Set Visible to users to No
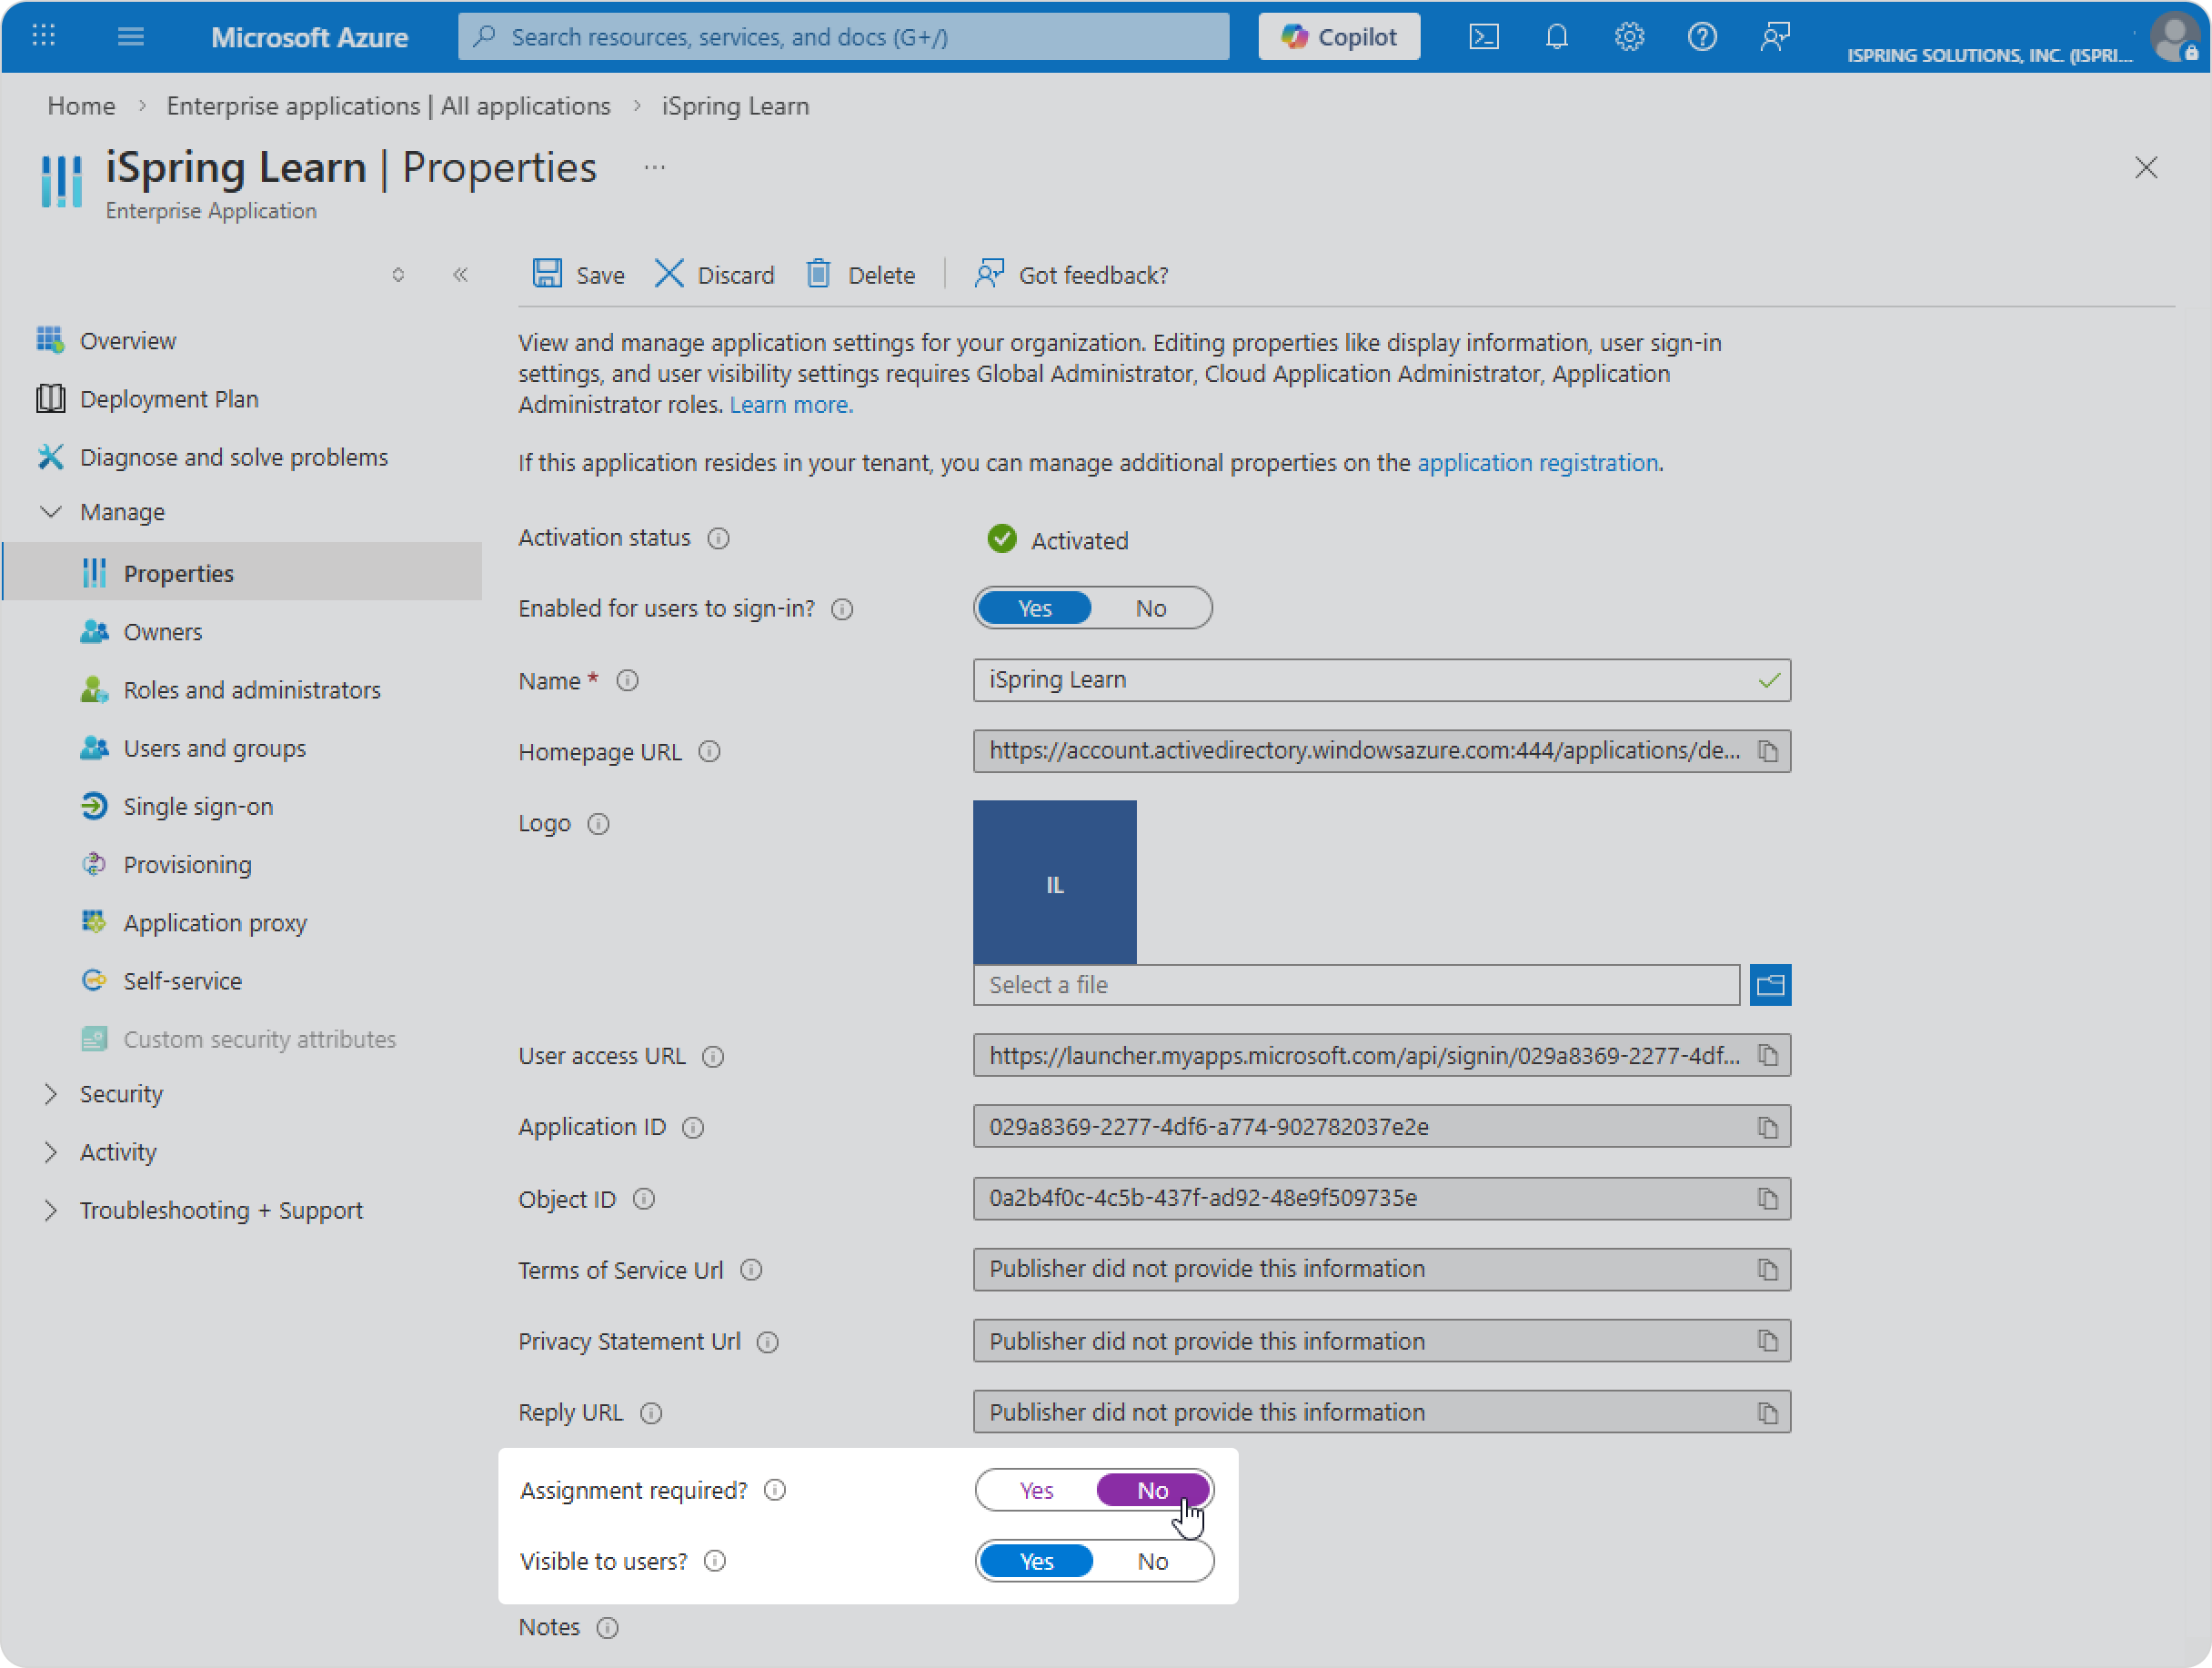Screen dimensions: 2212x1668 tap(1152, 1561)
